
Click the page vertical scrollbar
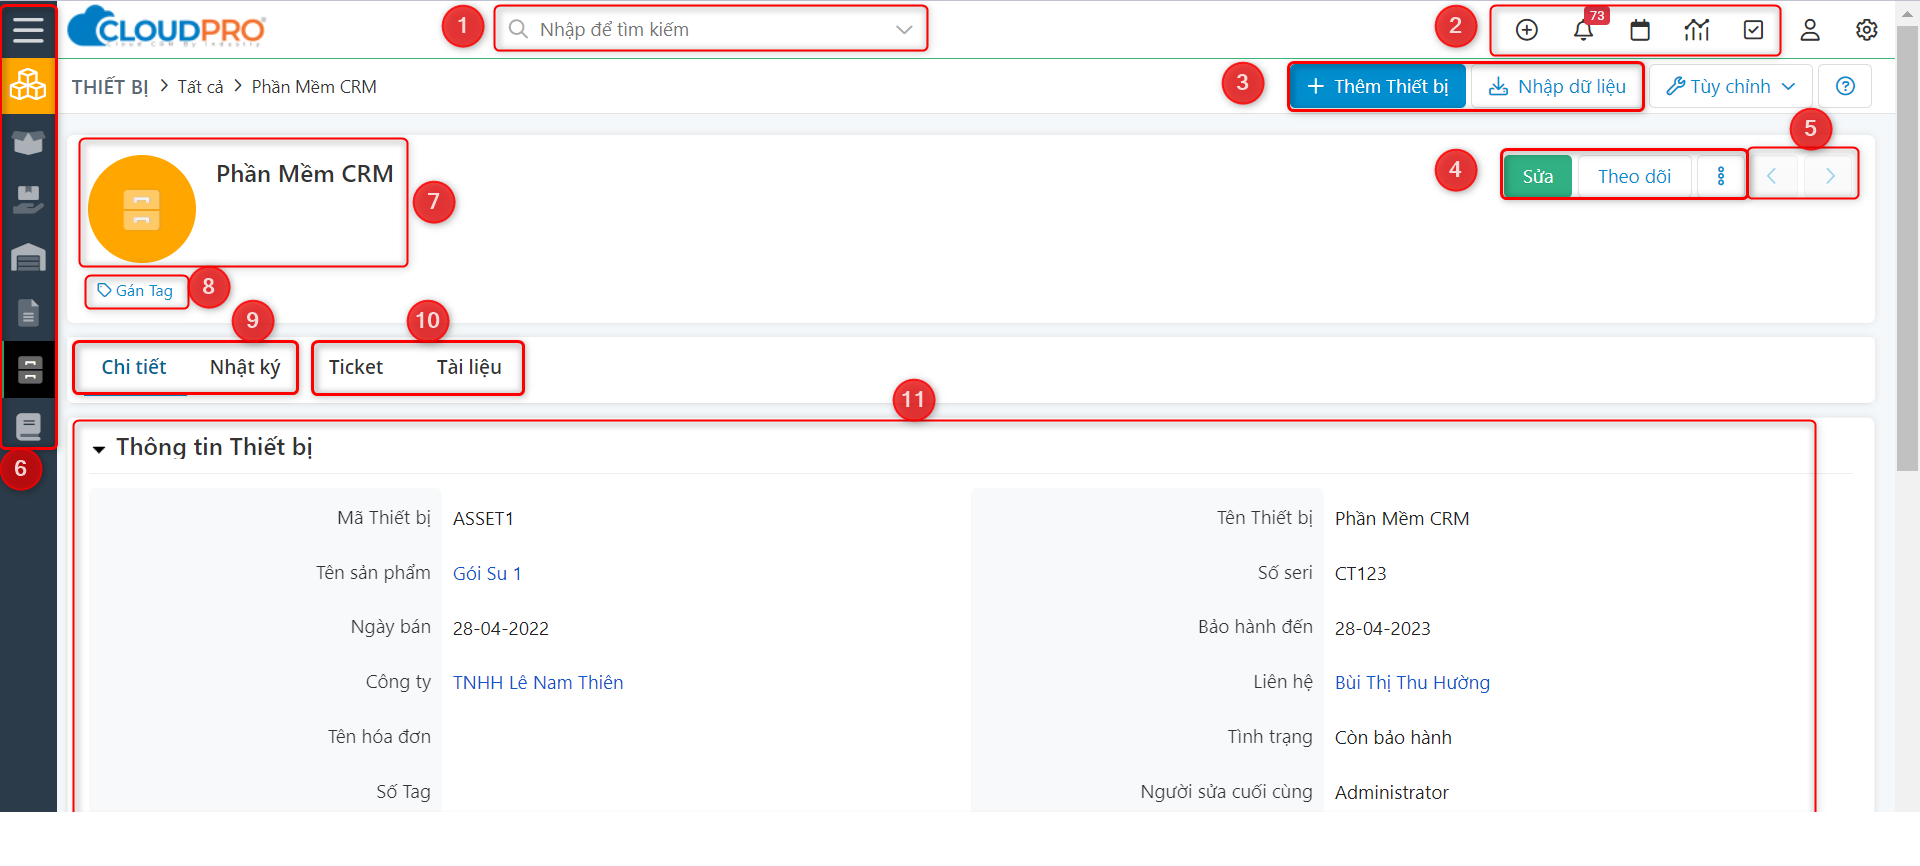click(1907, 250)
